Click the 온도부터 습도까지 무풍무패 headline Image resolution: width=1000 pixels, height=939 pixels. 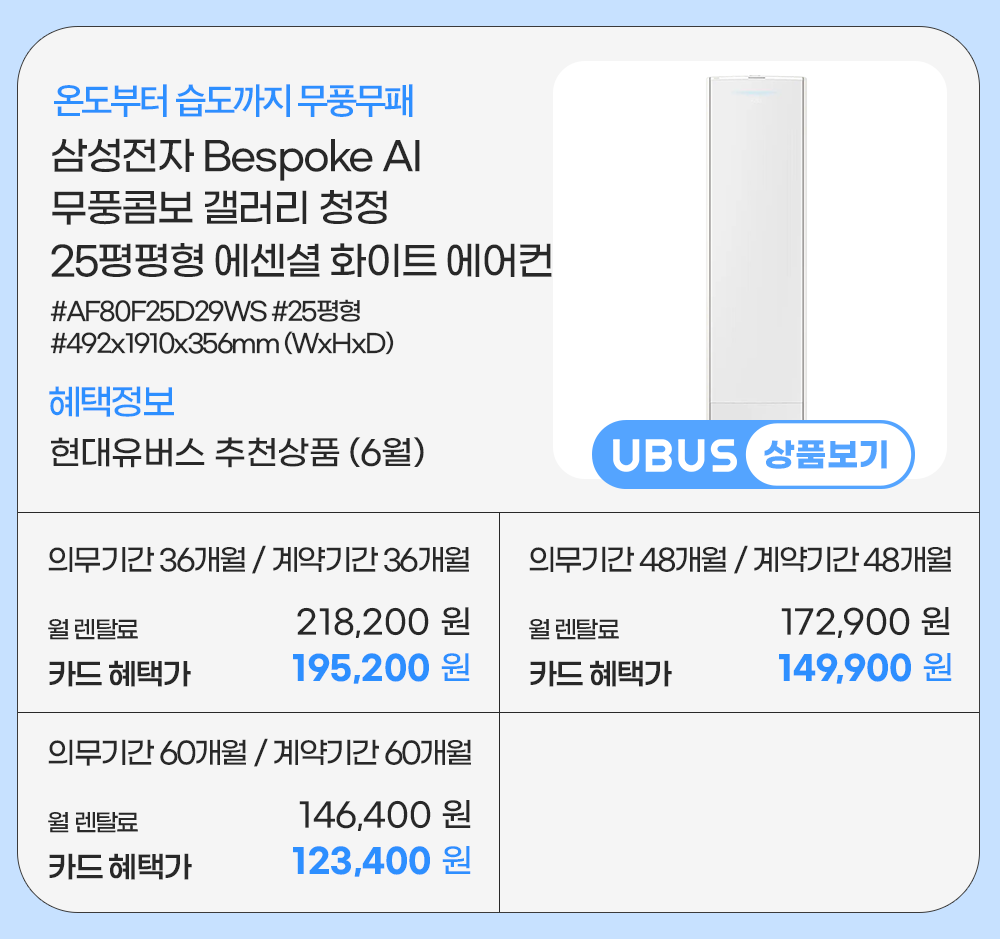pyautogui.click(x=233, y=101)
